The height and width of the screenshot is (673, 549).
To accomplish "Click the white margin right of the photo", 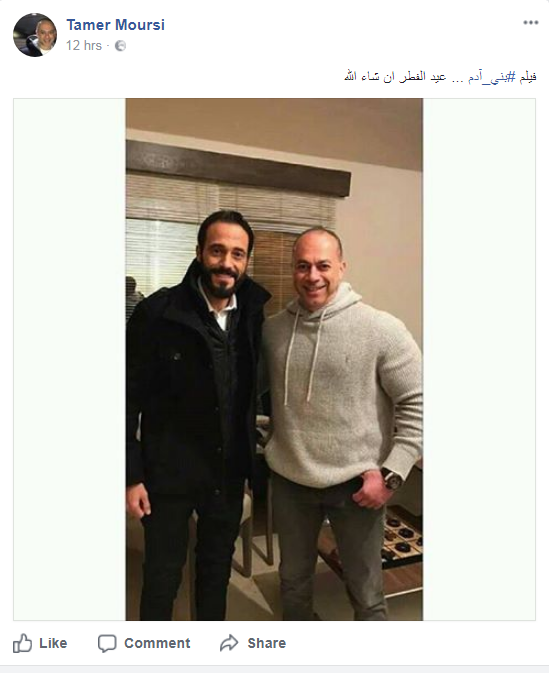I will [x=479, y=359].
